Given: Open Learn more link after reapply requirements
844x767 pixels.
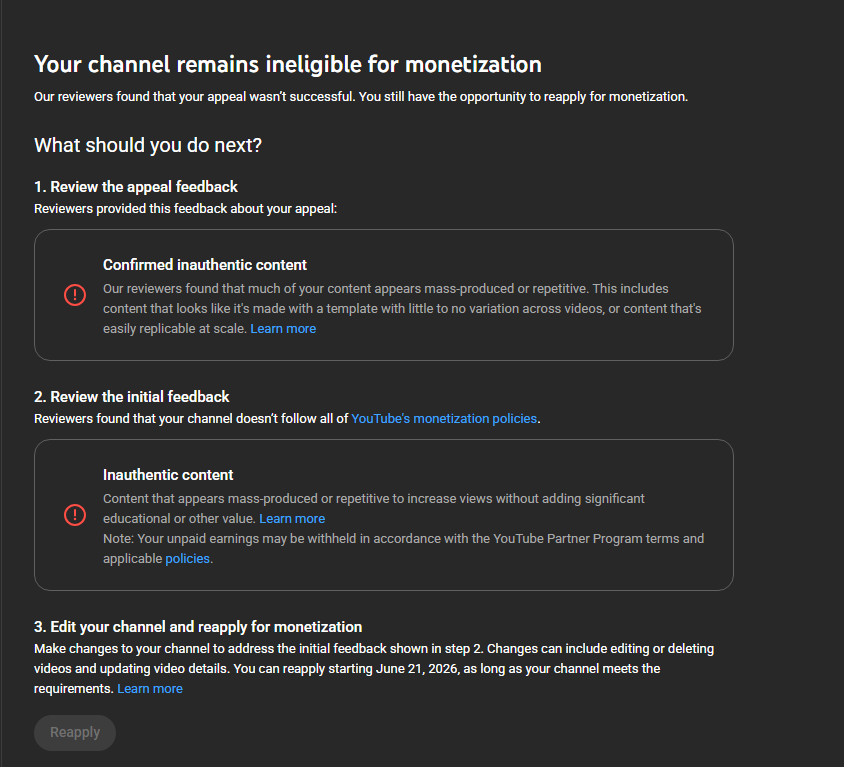Looking at the screenshot, I should (x=150, y=688).
